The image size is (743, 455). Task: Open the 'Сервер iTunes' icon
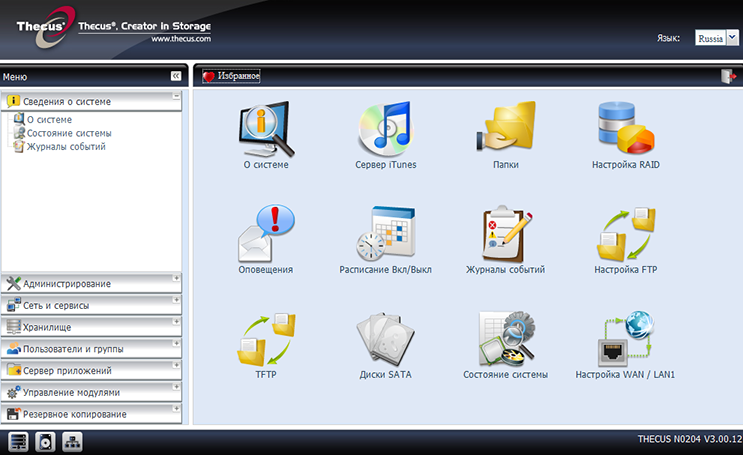click(386, 129)
